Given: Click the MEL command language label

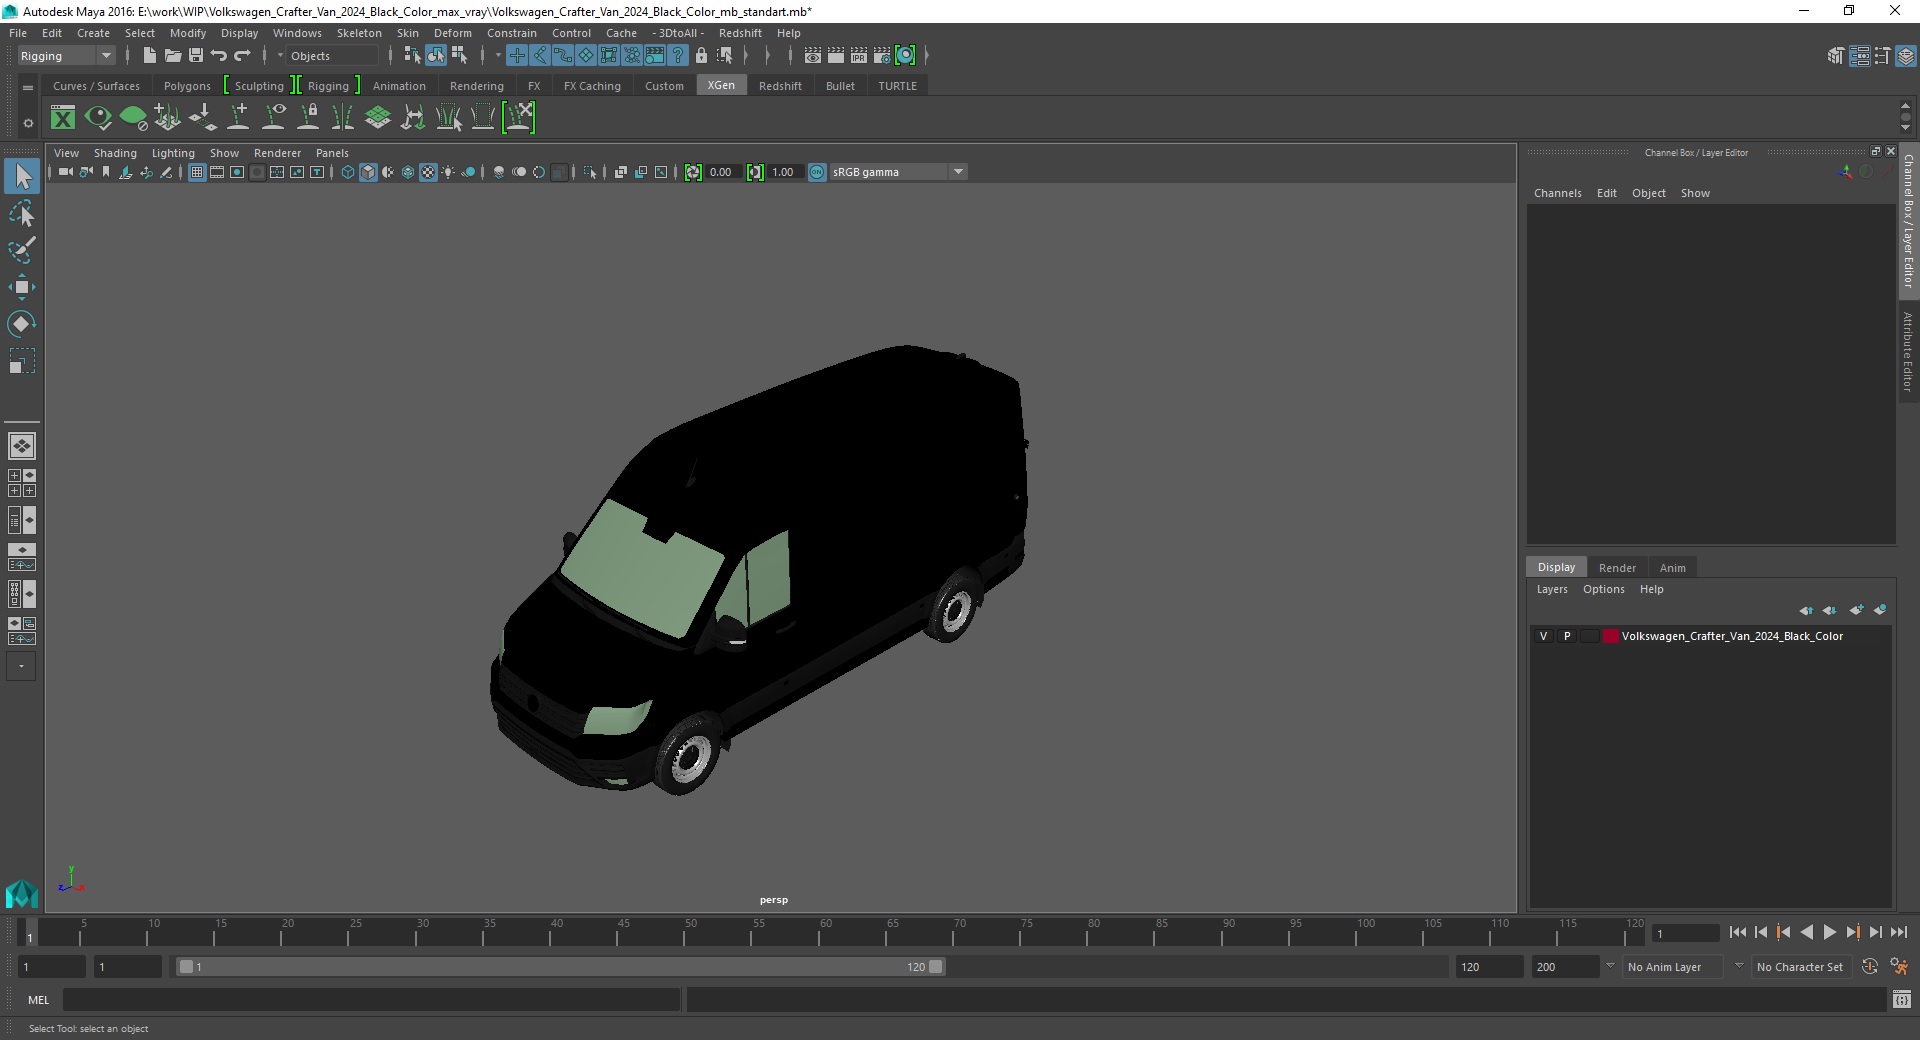Looking at the screenshot, I should pos(39,1000).
